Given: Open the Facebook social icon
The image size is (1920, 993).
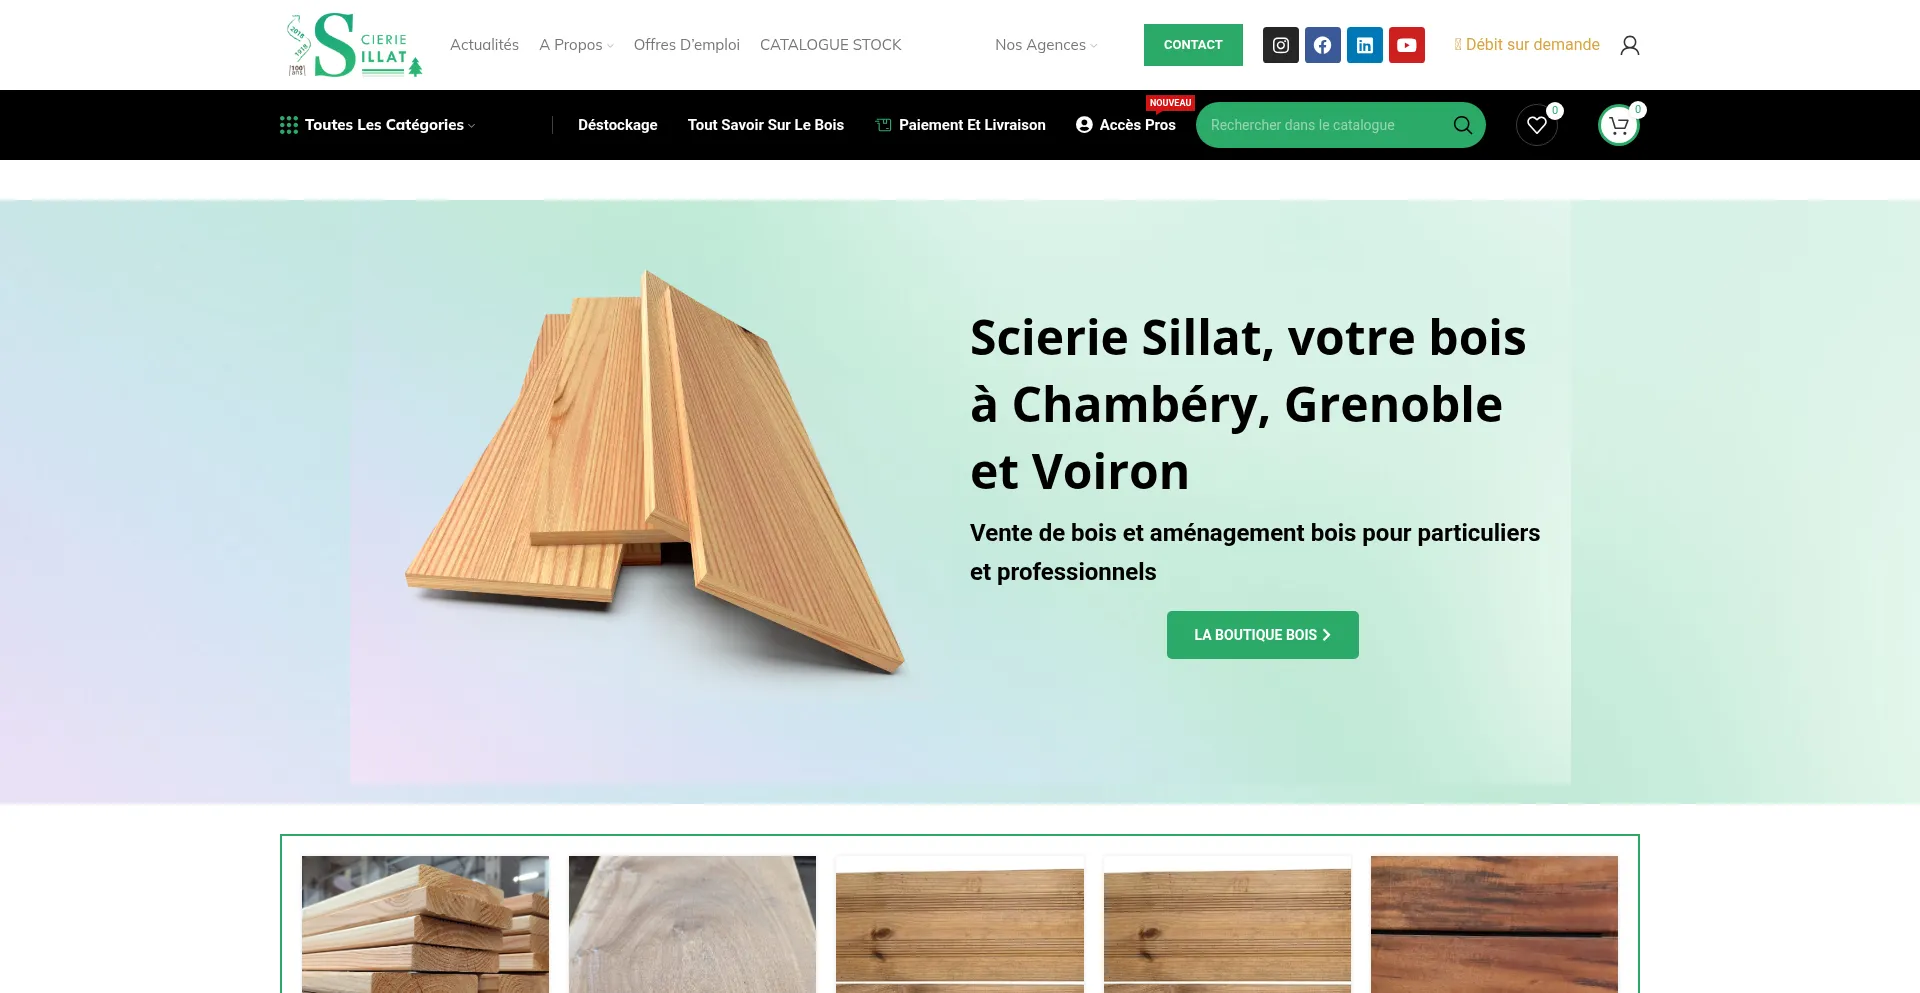Looking at the screenshot, I should (x=1322, y=45).
